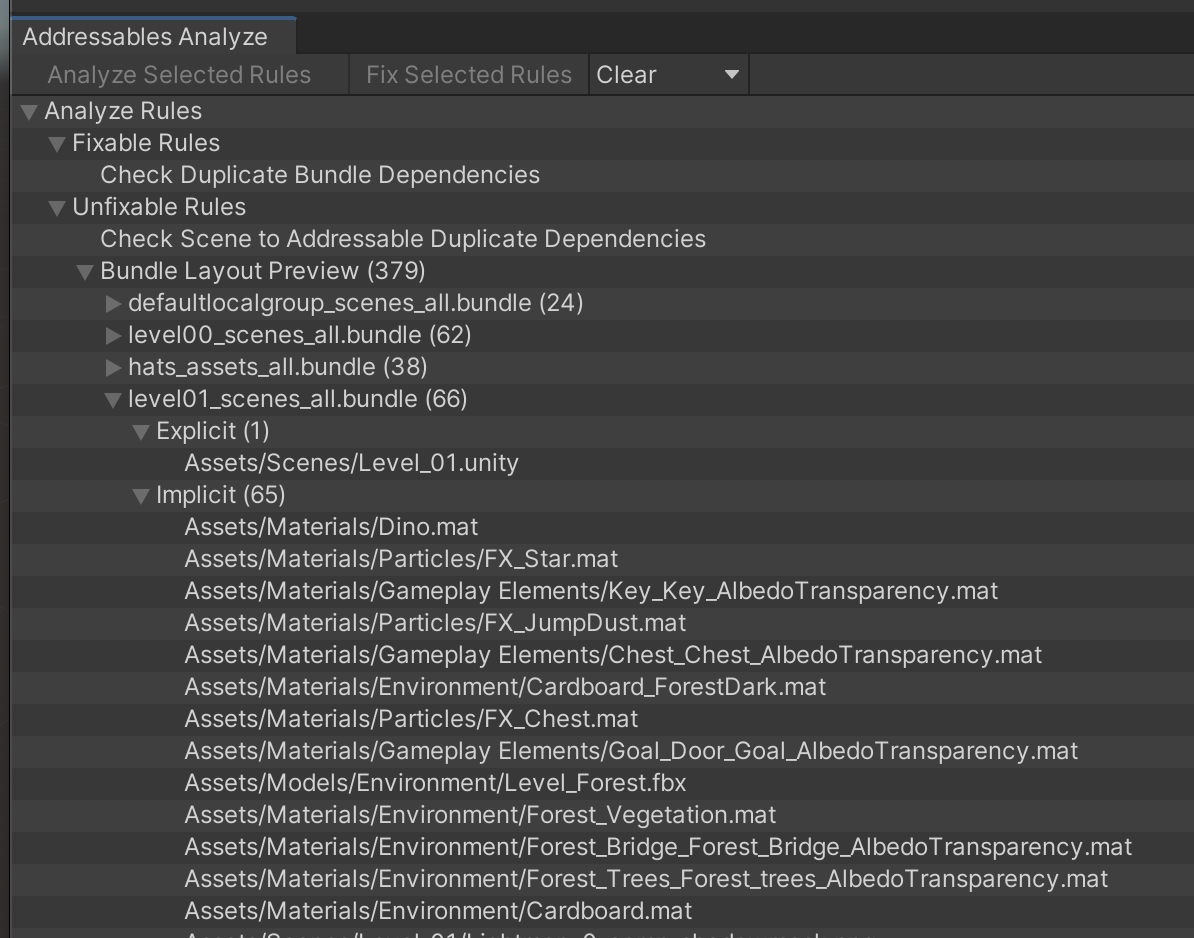The image size is (1194, 938).
Task: Click the Fix Selected Rules button
Action: click(468, 74)
